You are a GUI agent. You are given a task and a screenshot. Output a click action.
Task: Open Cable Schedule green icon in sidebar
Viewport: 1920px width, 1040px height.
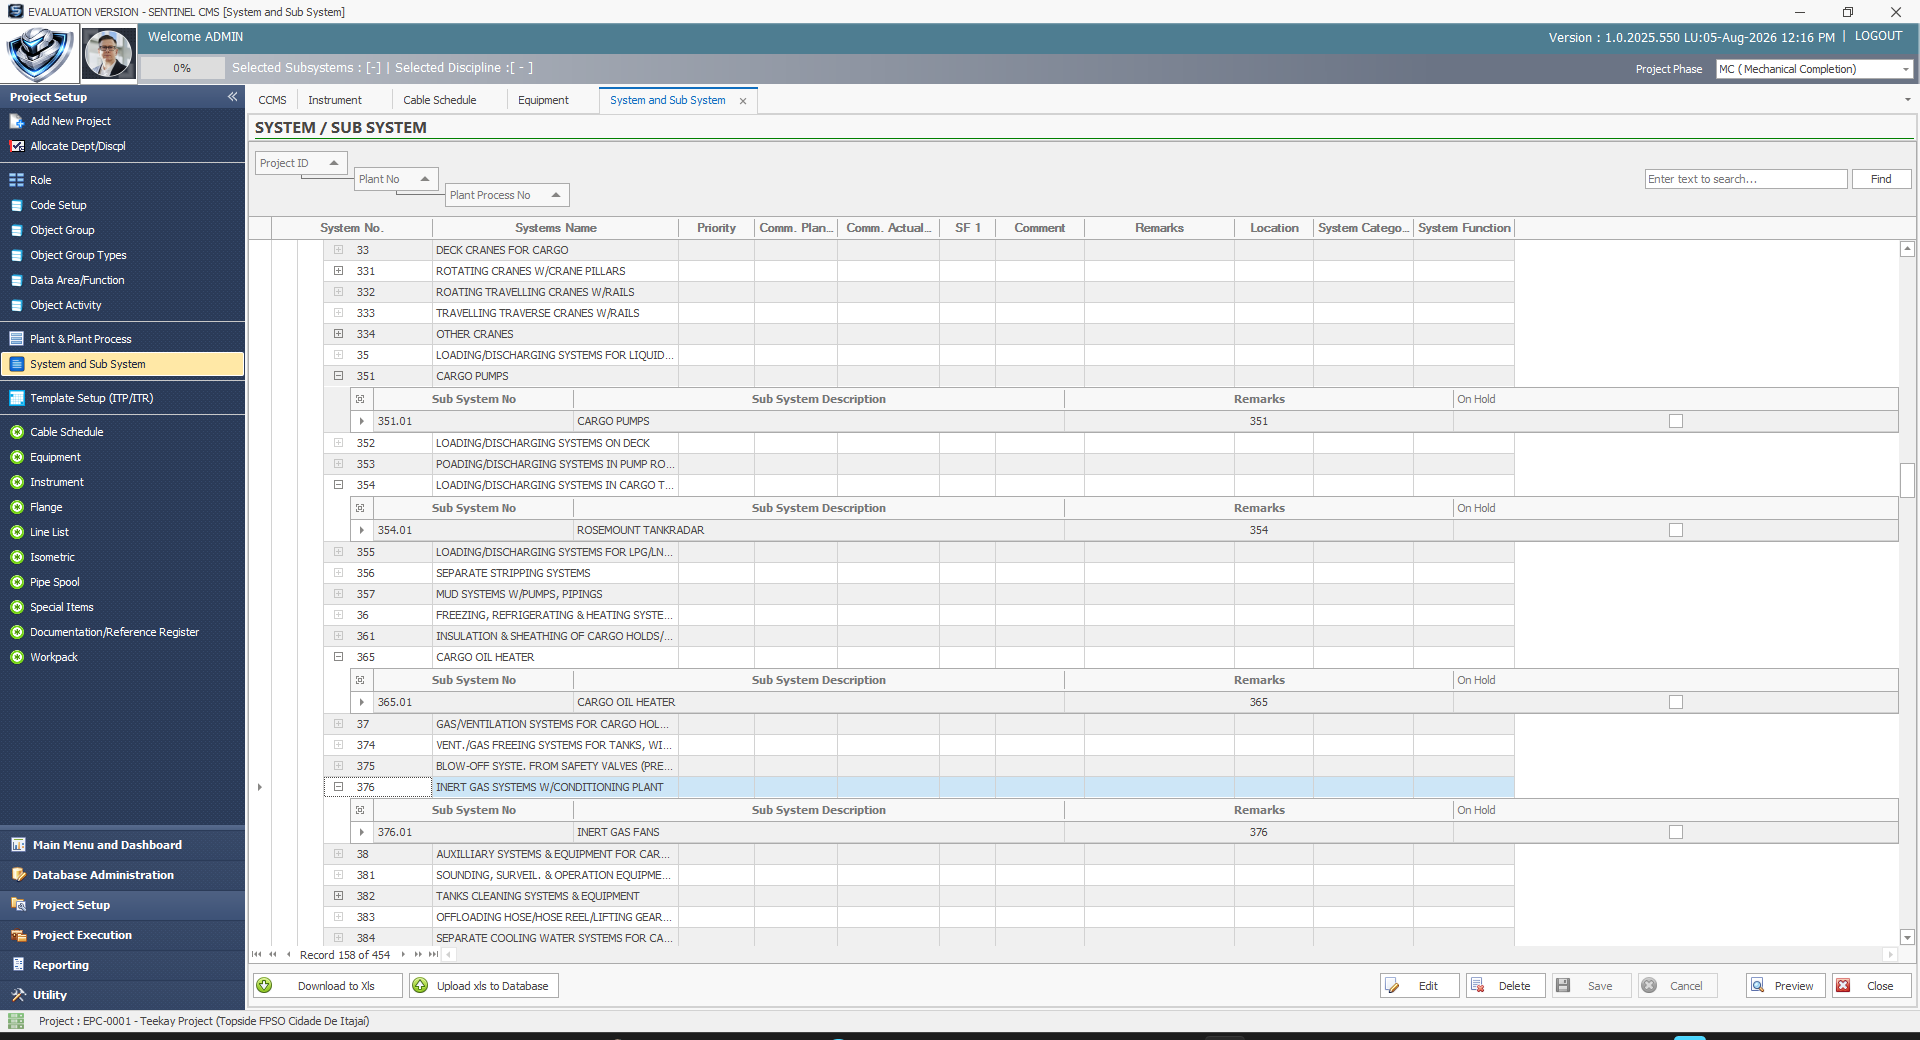pos(17,432)
